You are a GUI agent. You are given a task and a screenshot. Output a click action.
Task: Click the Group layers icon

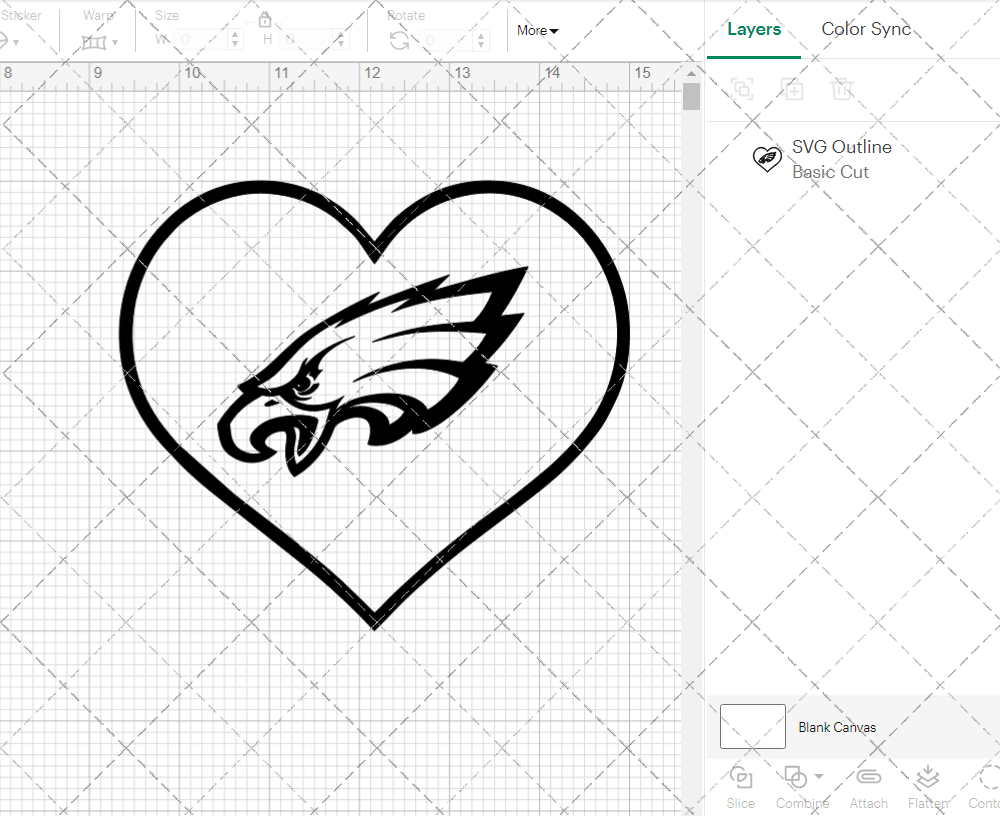[742, 89]
